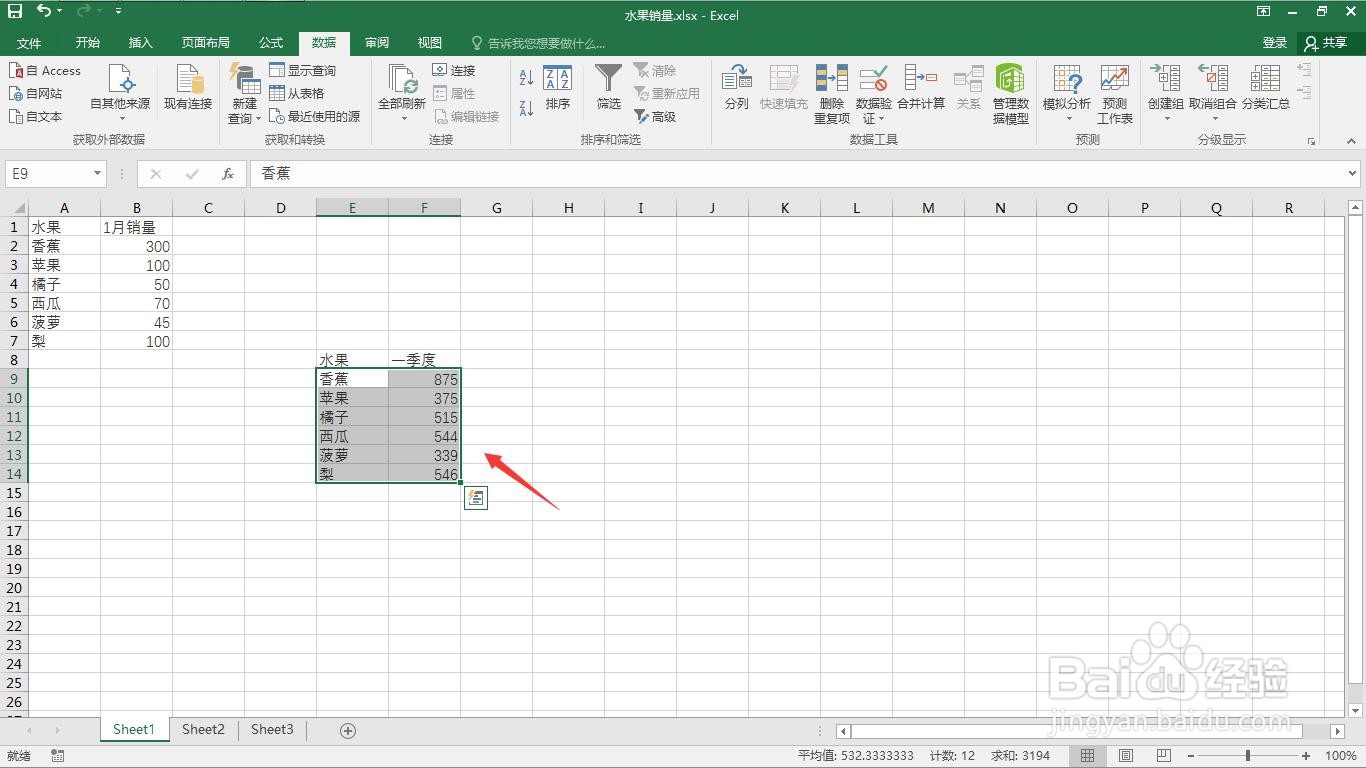
Task: Expand the Ungroup (取消组合) dropdown
Action: pyautogui.click(x=1213, y=111)
